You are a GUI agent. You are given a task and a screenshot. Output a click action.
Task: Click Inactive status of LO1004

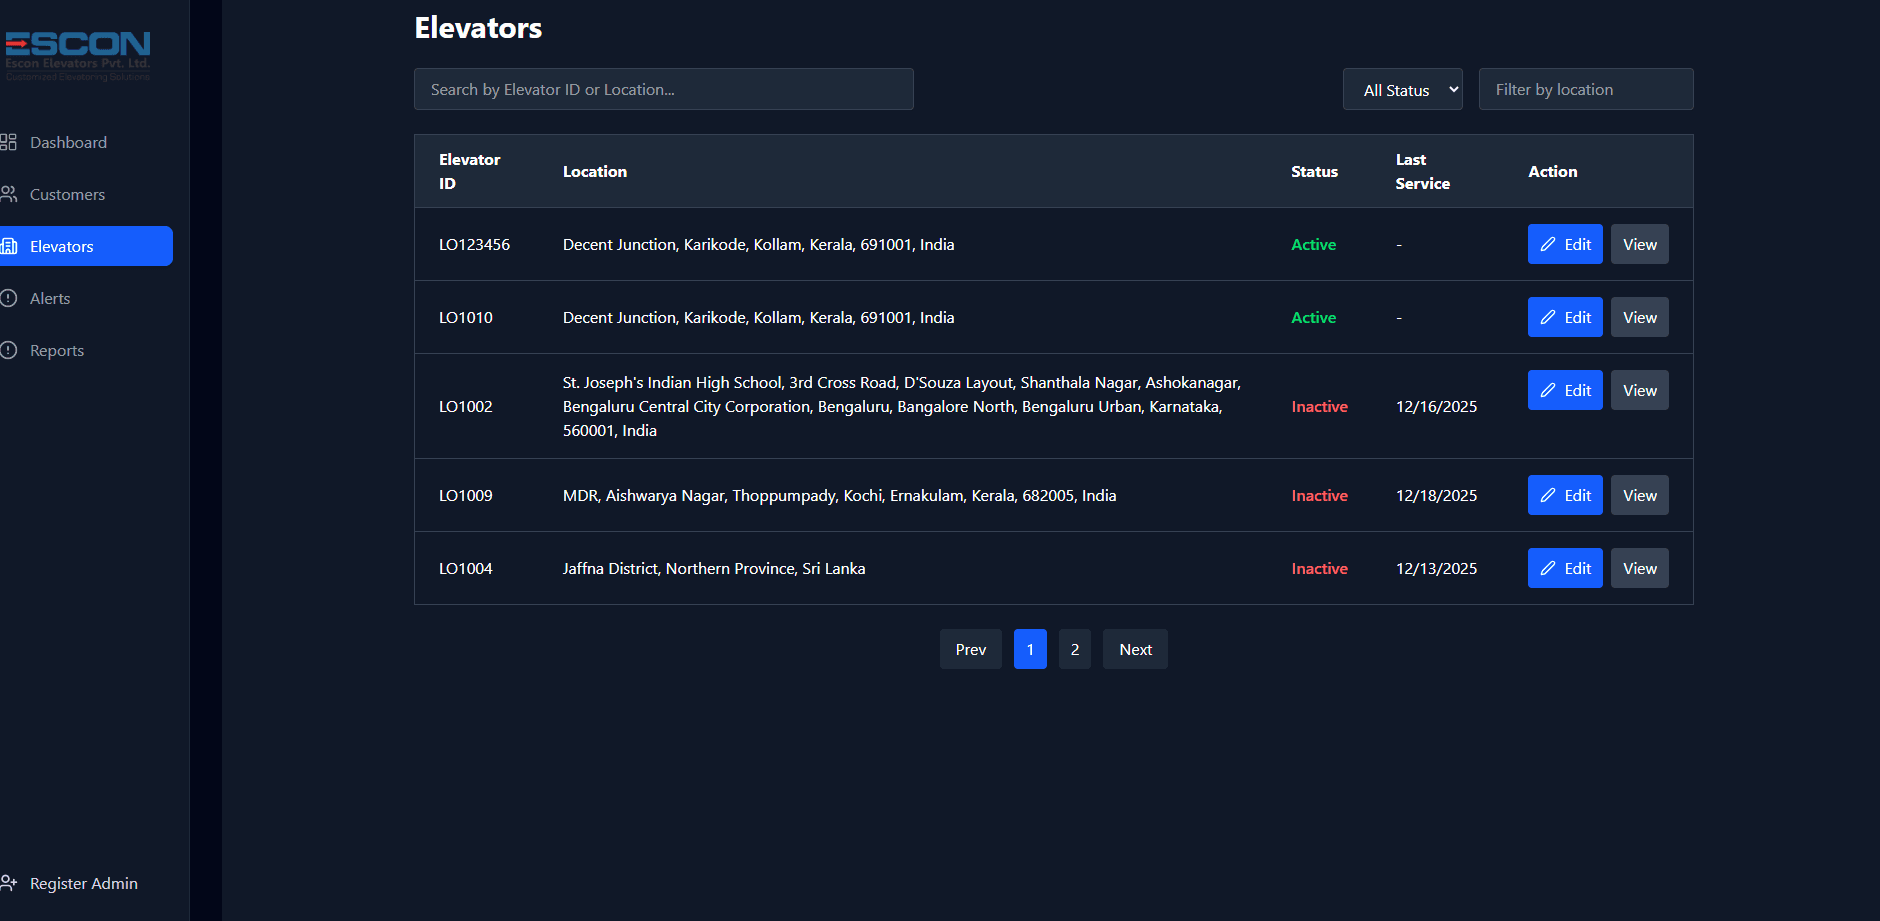coord(1319,568)
